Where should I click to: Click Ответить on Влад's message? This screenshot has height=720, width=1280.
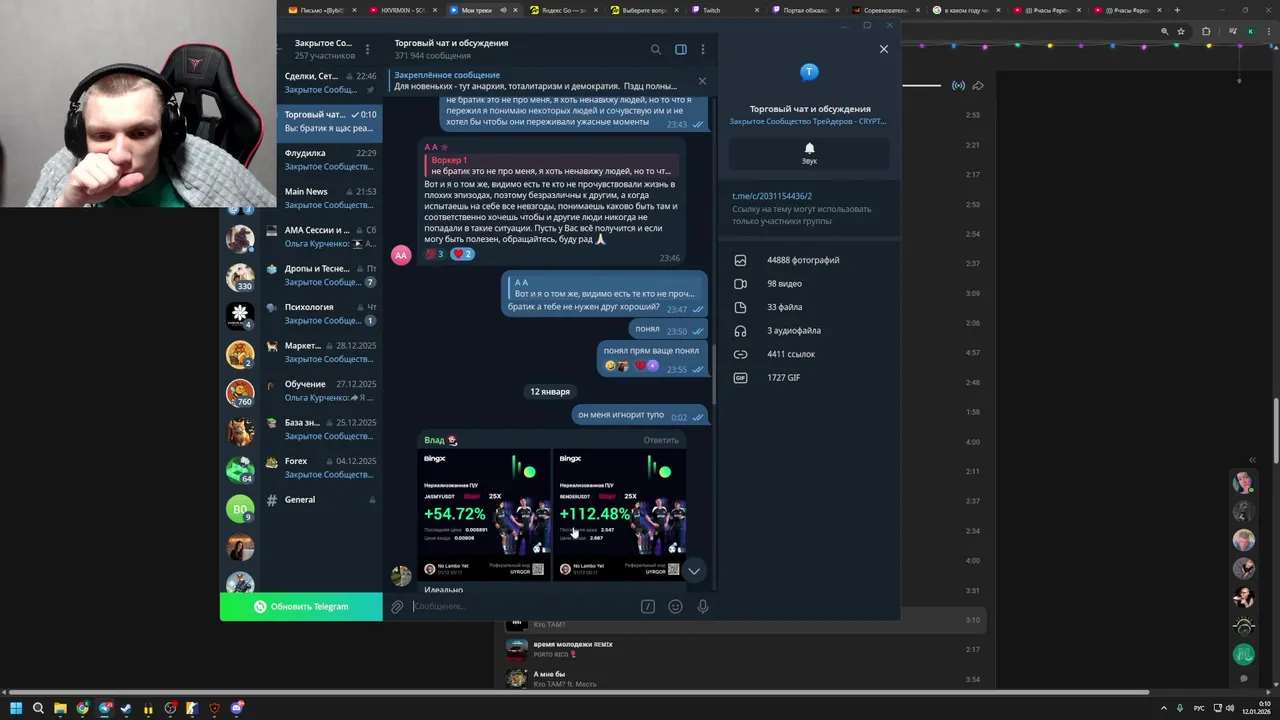point(661,440)
